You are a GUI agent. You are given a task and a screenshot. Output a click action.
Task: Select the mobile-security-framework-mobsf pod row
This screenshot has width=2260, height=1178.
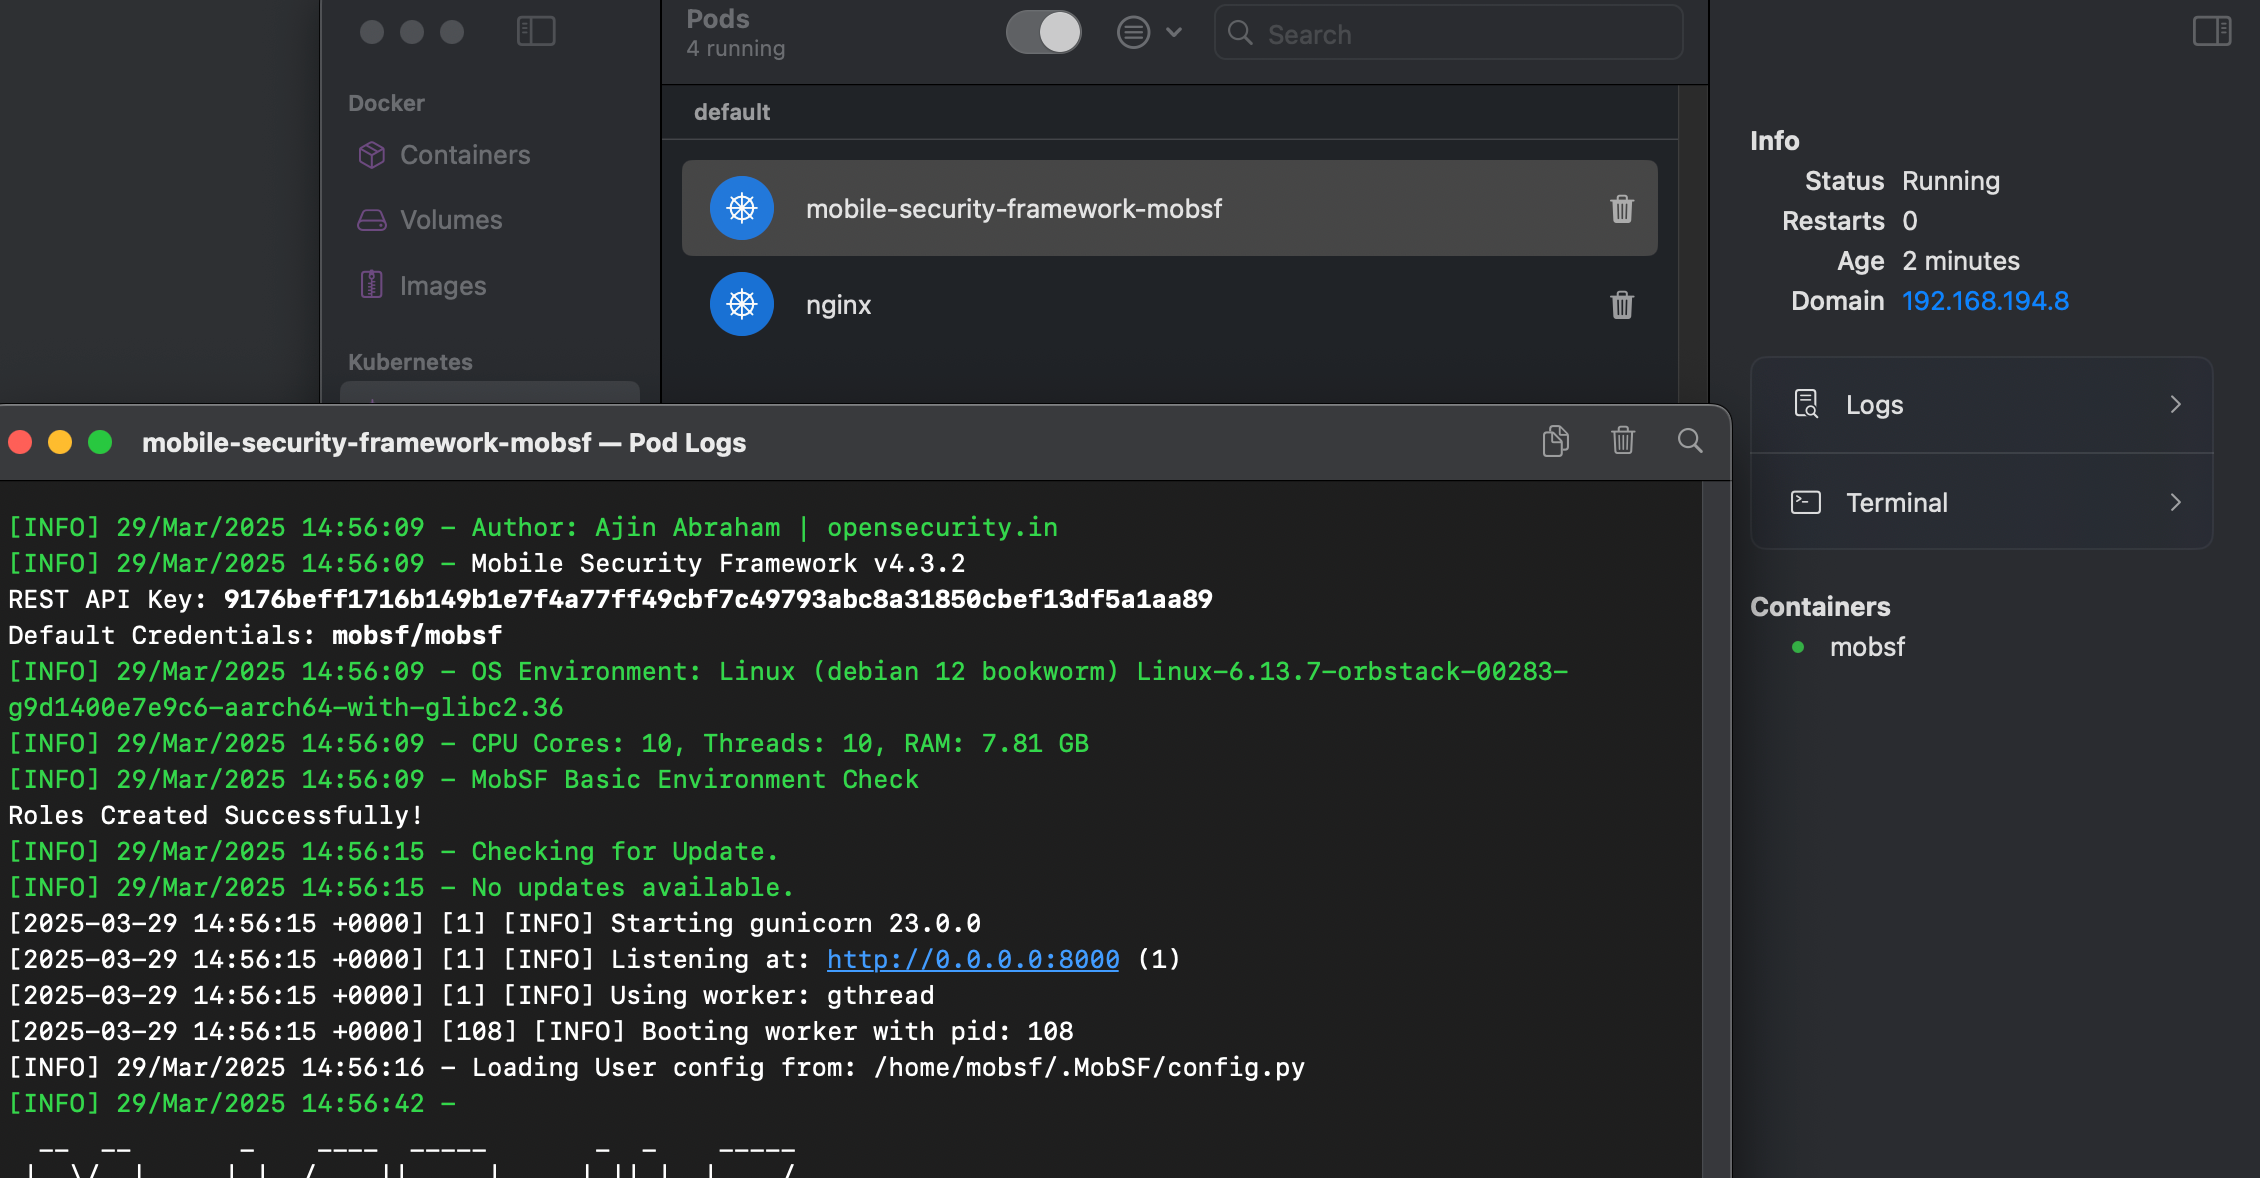click(1169, 208)
